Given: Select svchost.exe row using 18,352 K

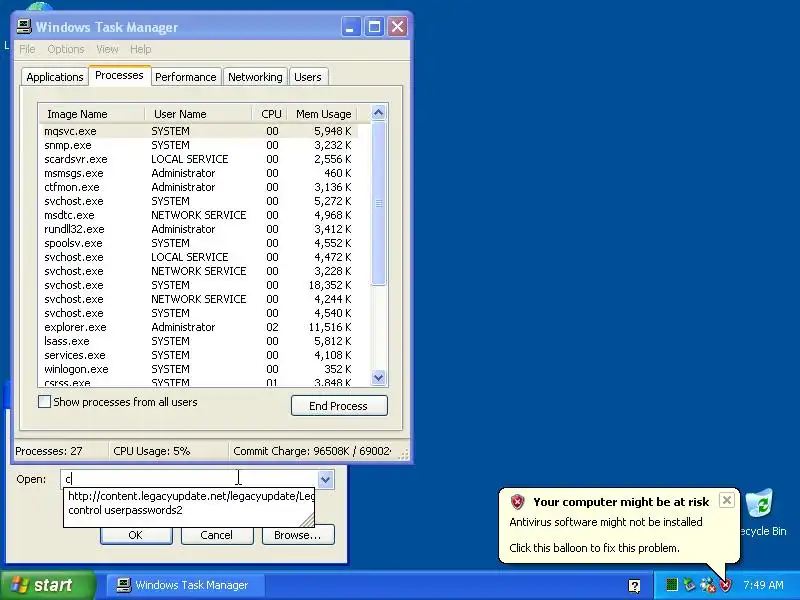Looking at the screenshot, I should click(x=198, y=285).
